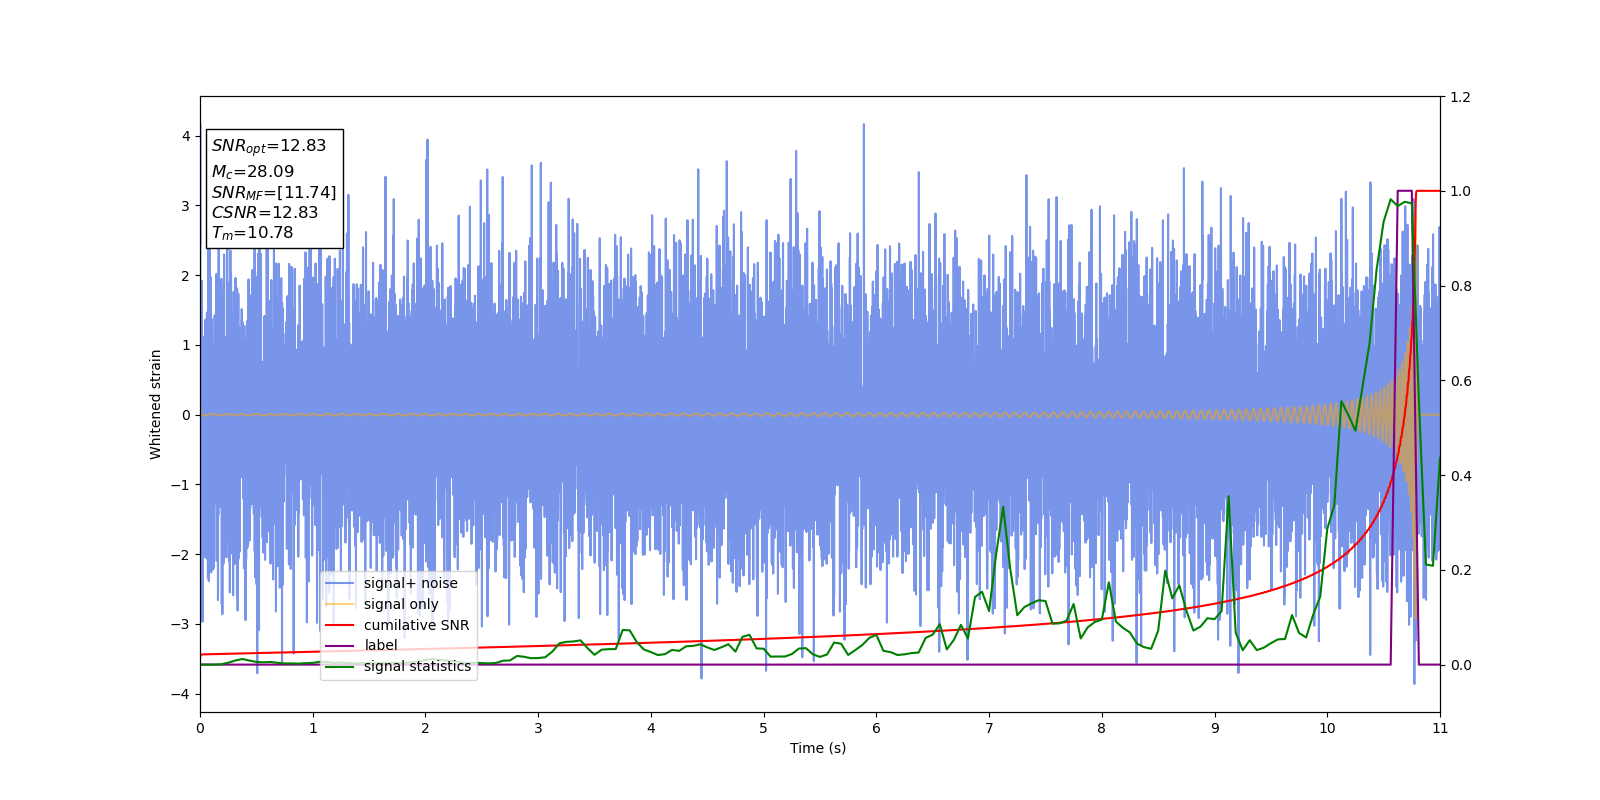Image resolution: width=1600 pixels, height=800 pixels.
Task: Click the SNRopt=12.83 annotation
Action: click(269, 146)
